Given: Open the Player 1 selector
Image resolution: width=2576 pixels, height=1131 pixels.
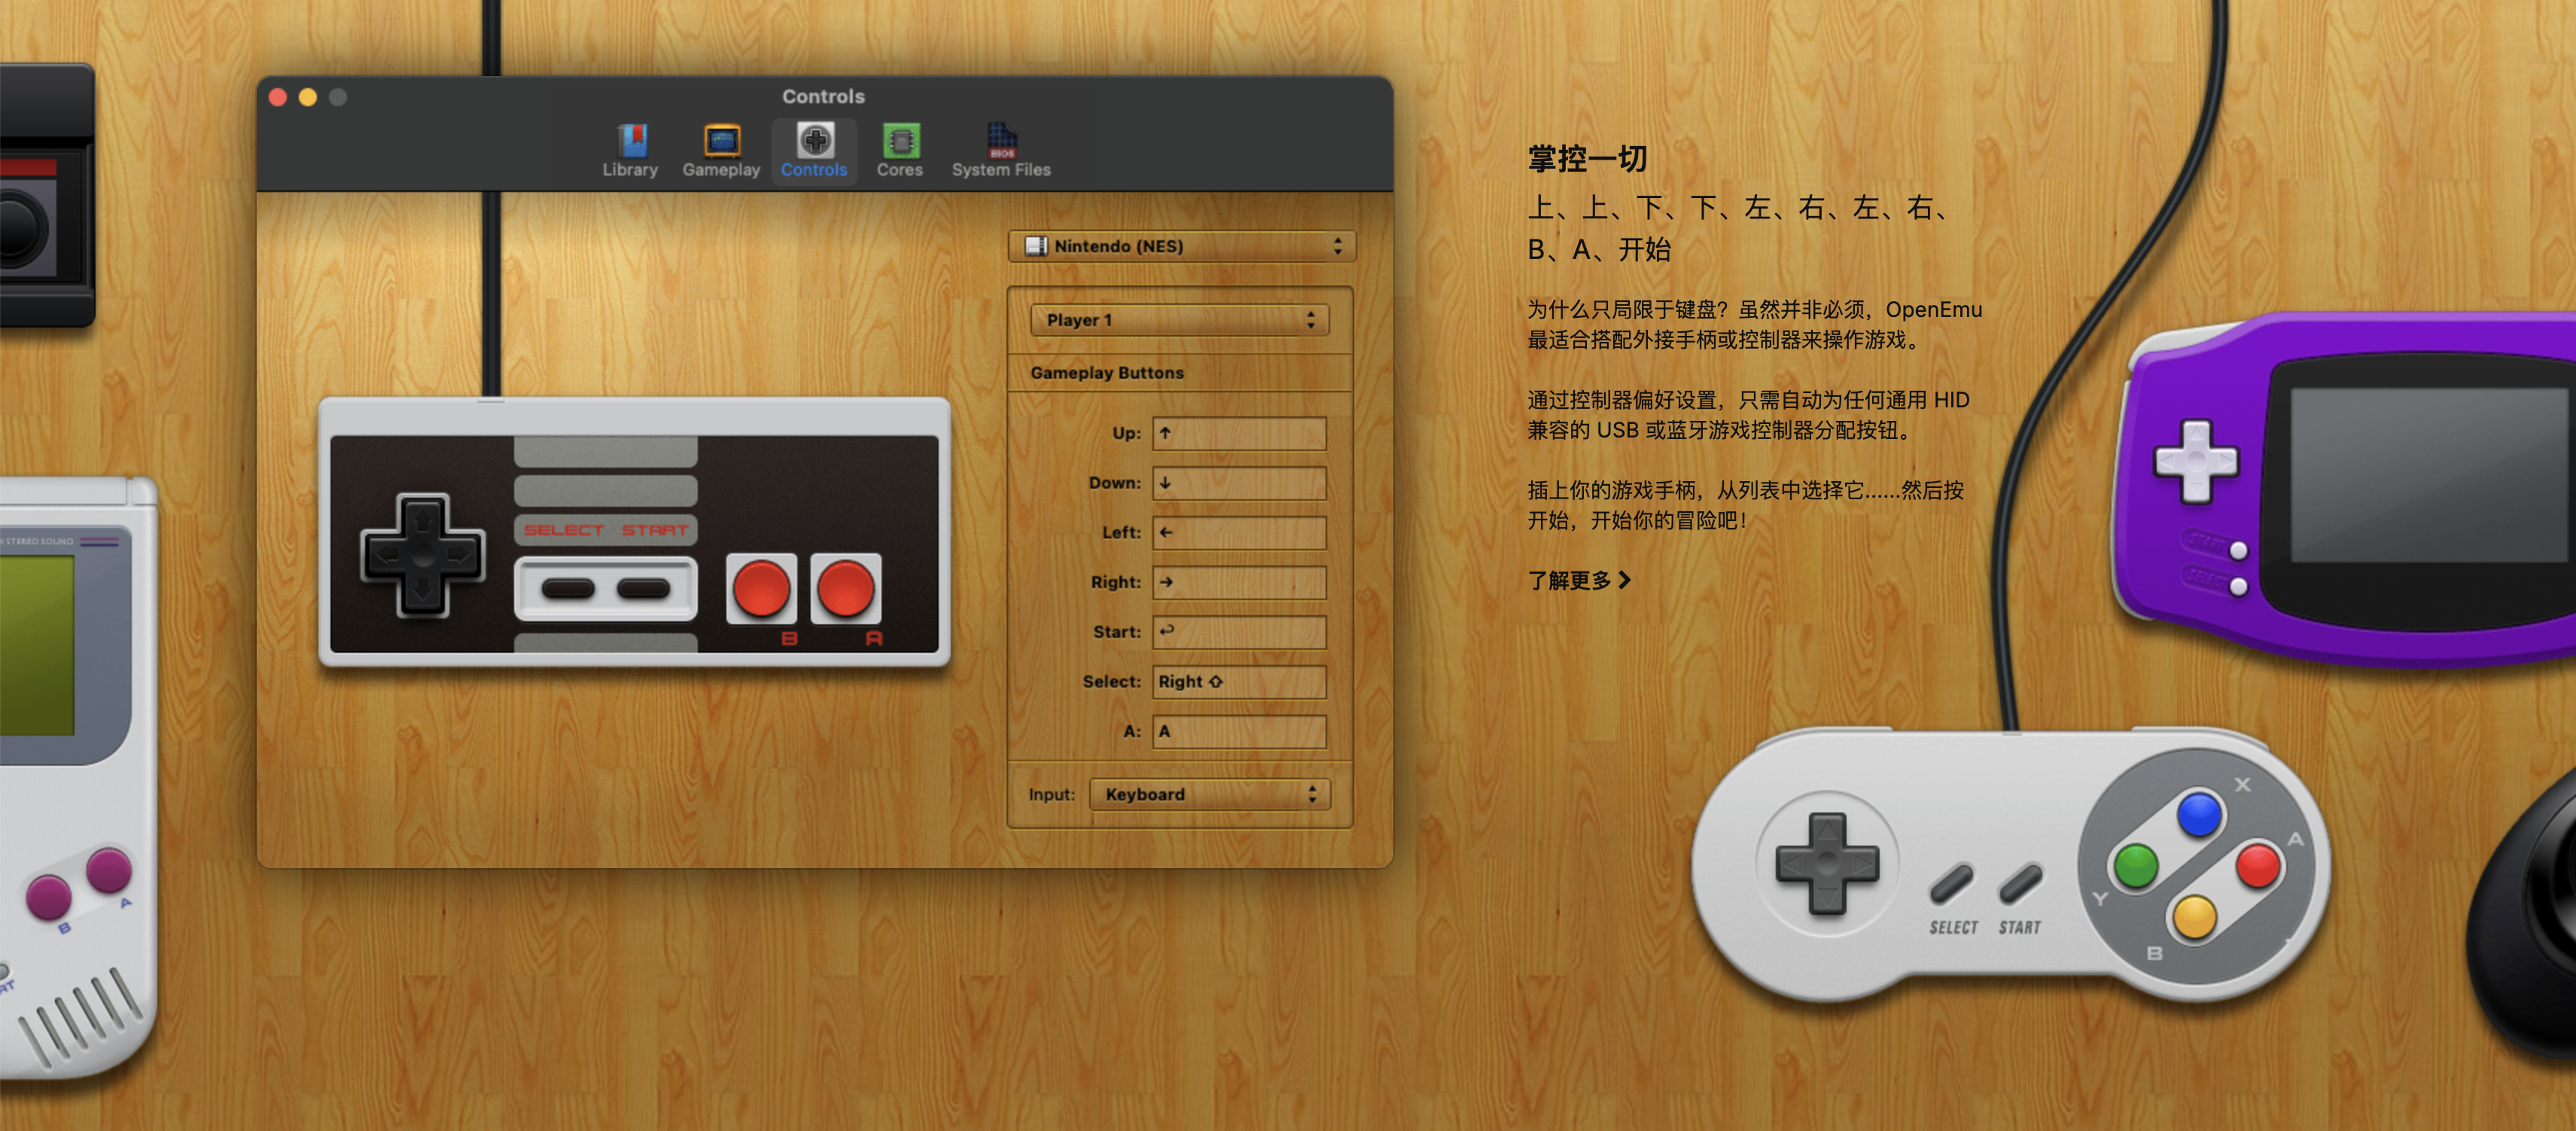Looking at the screenshot, I should [x=1180, y=319].
